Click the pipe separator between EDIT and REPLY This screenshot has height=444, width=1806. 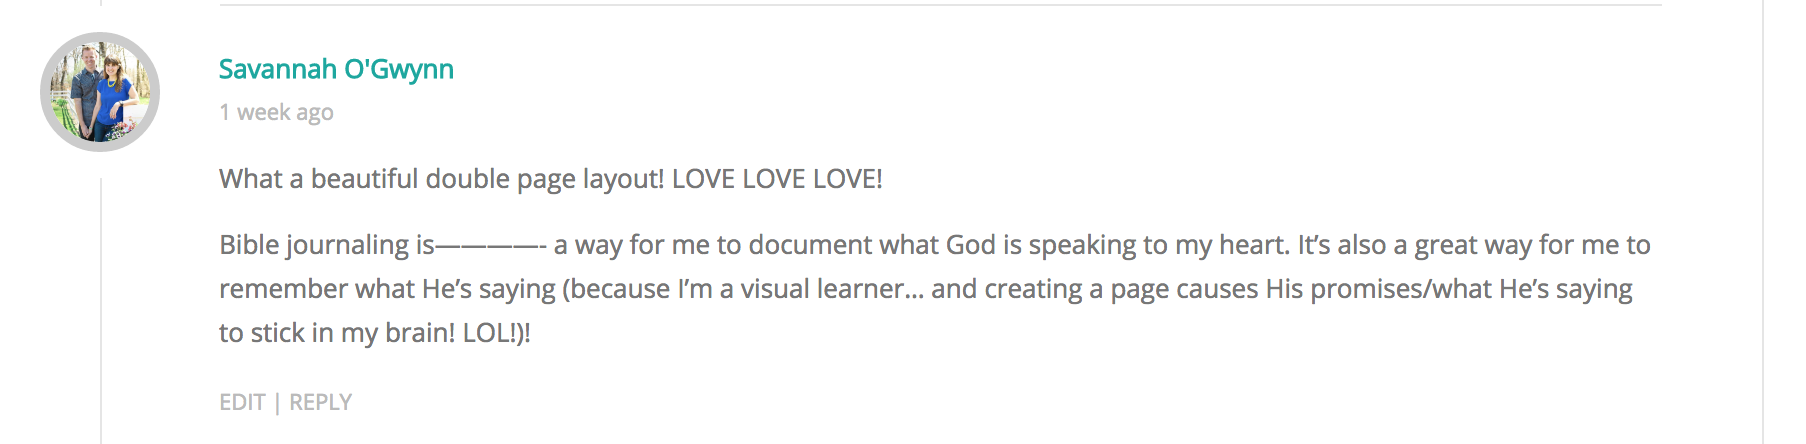coord(277,402)
